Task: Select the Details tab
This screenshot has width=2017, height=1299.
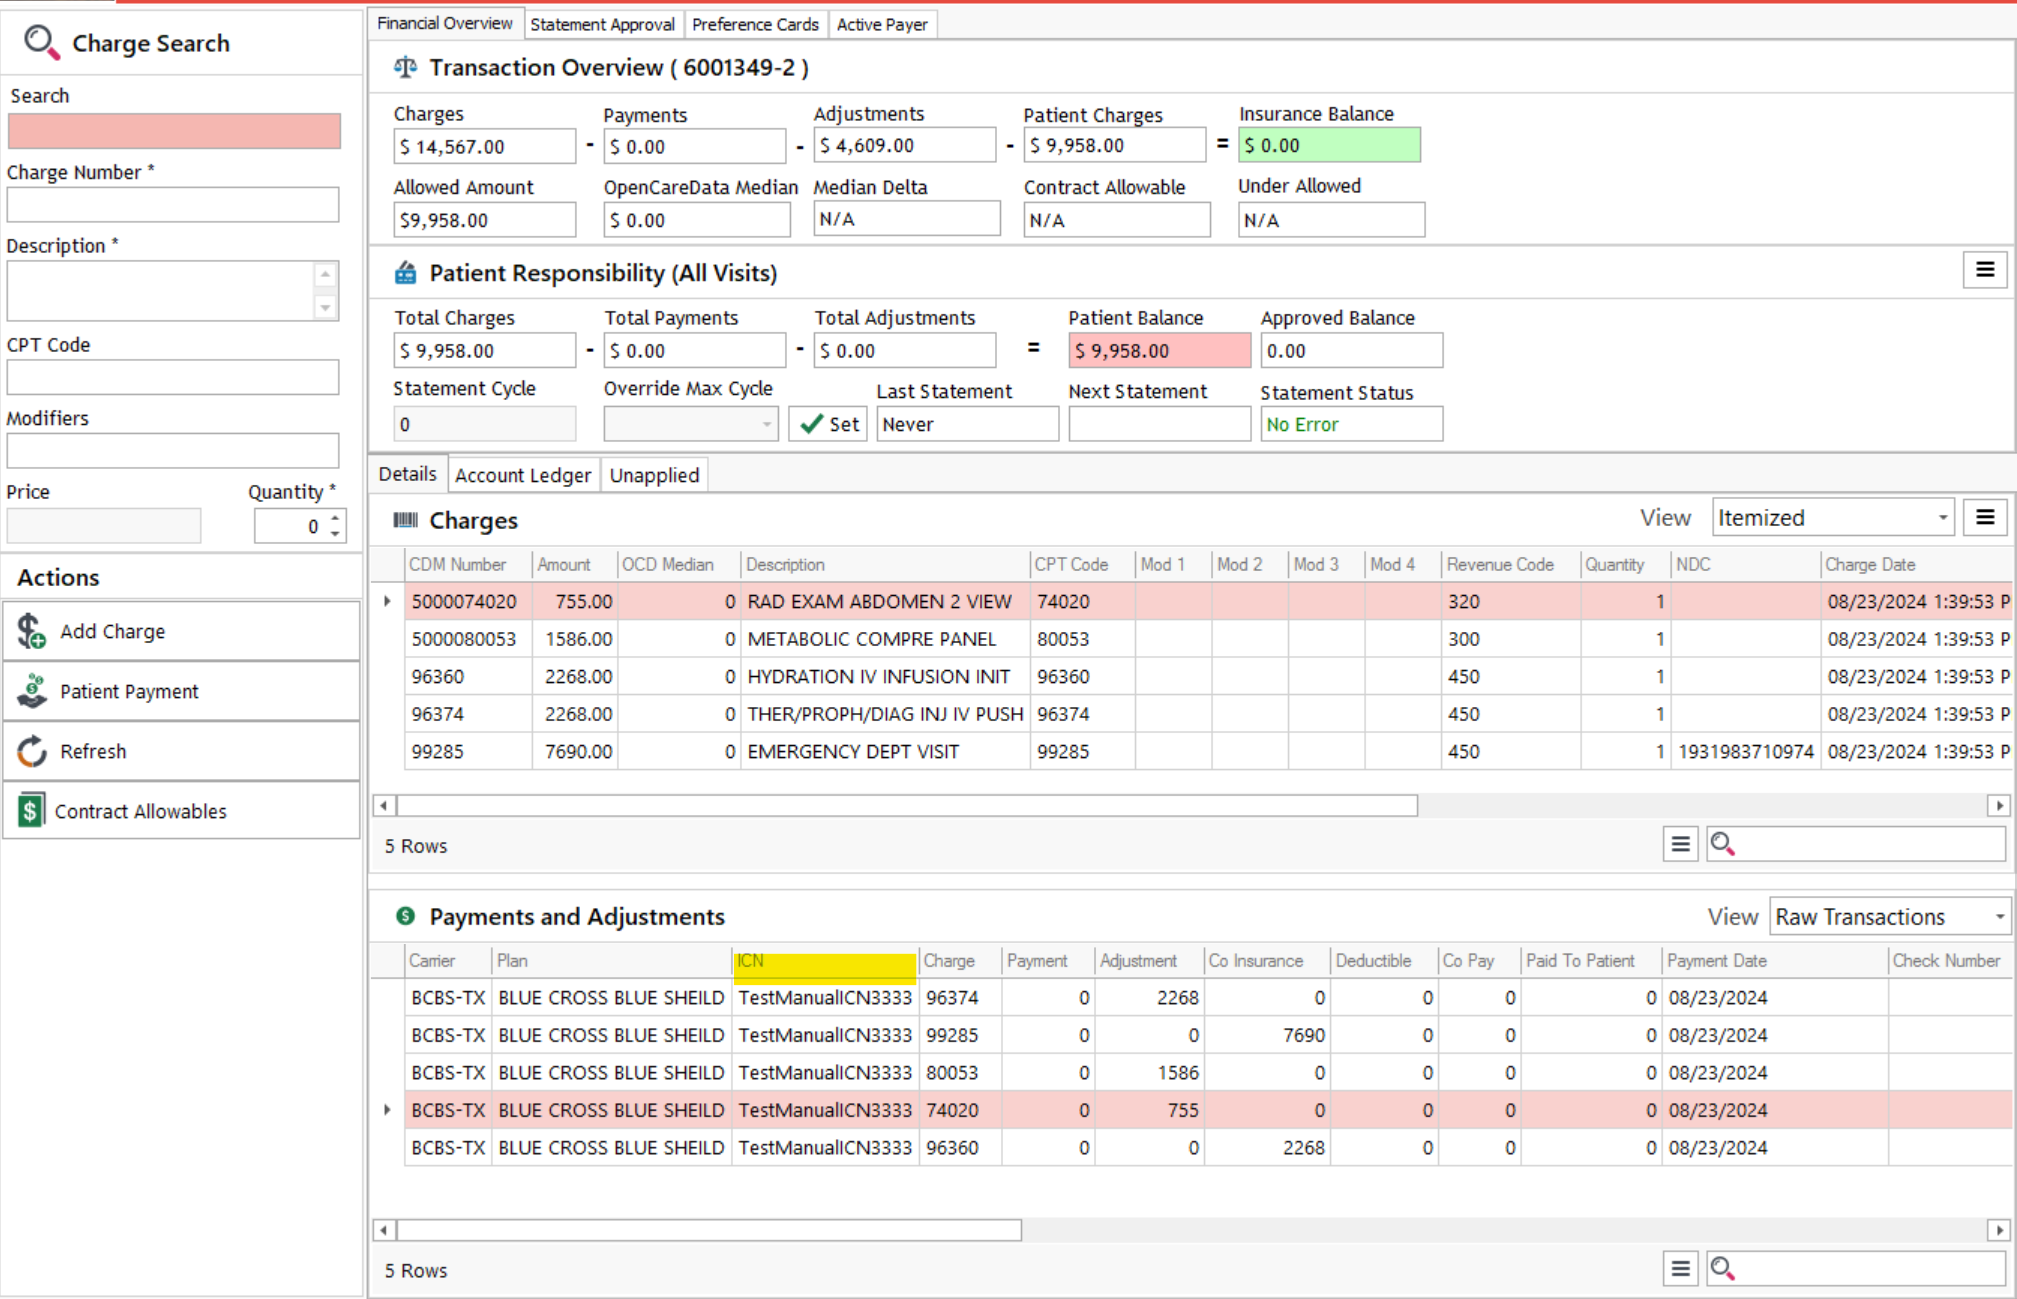Action: click(x=407, y=474)
